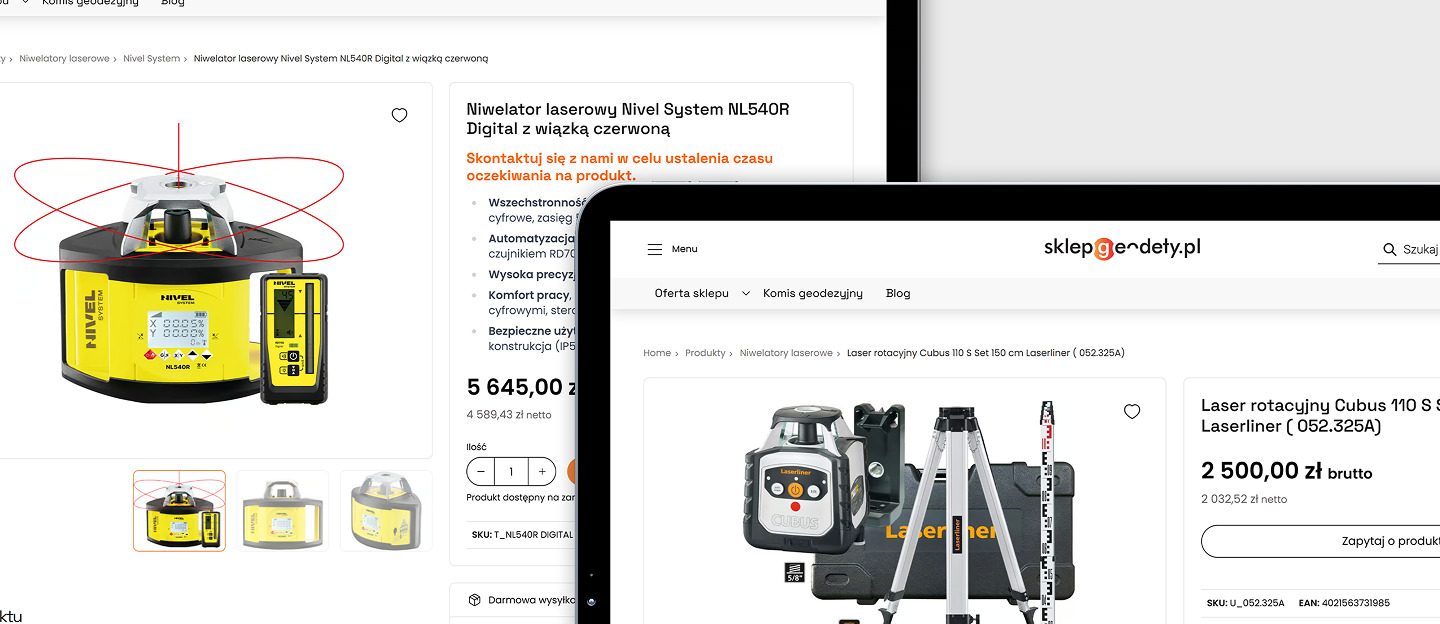Viewport: 1440px width, 624px height.
Task: Increase quantity with plus button
Action: tap(541, 472)
